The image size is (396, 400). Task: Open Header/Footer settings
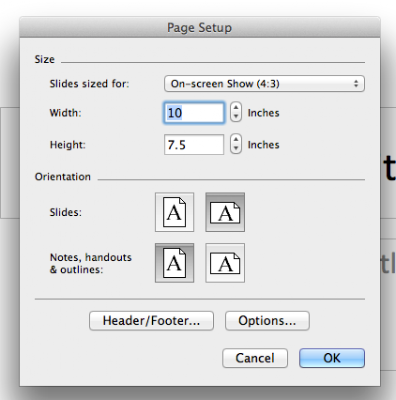coord(151,321)
